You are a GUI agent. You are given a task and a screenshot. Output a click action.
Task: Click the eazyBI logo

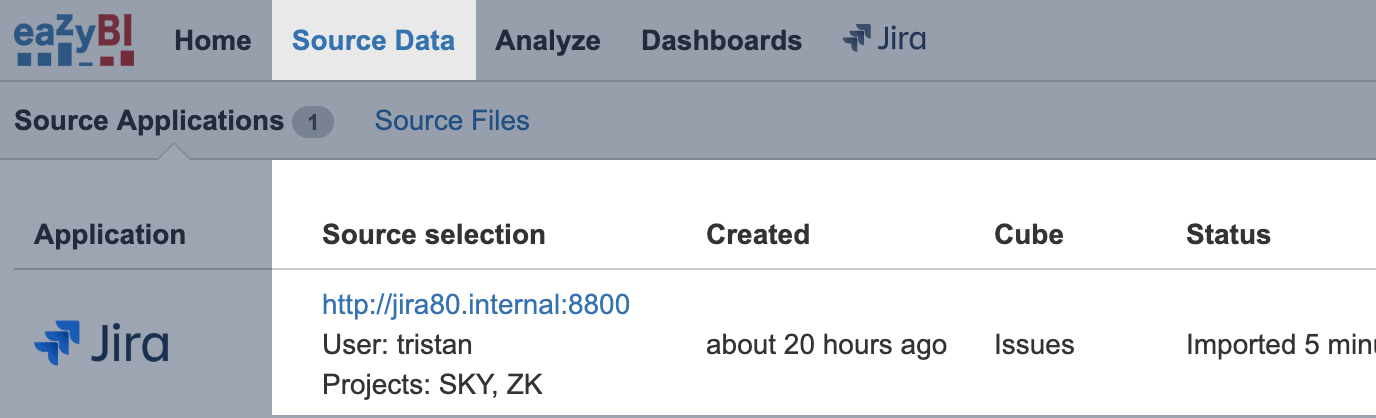point(74,41)
